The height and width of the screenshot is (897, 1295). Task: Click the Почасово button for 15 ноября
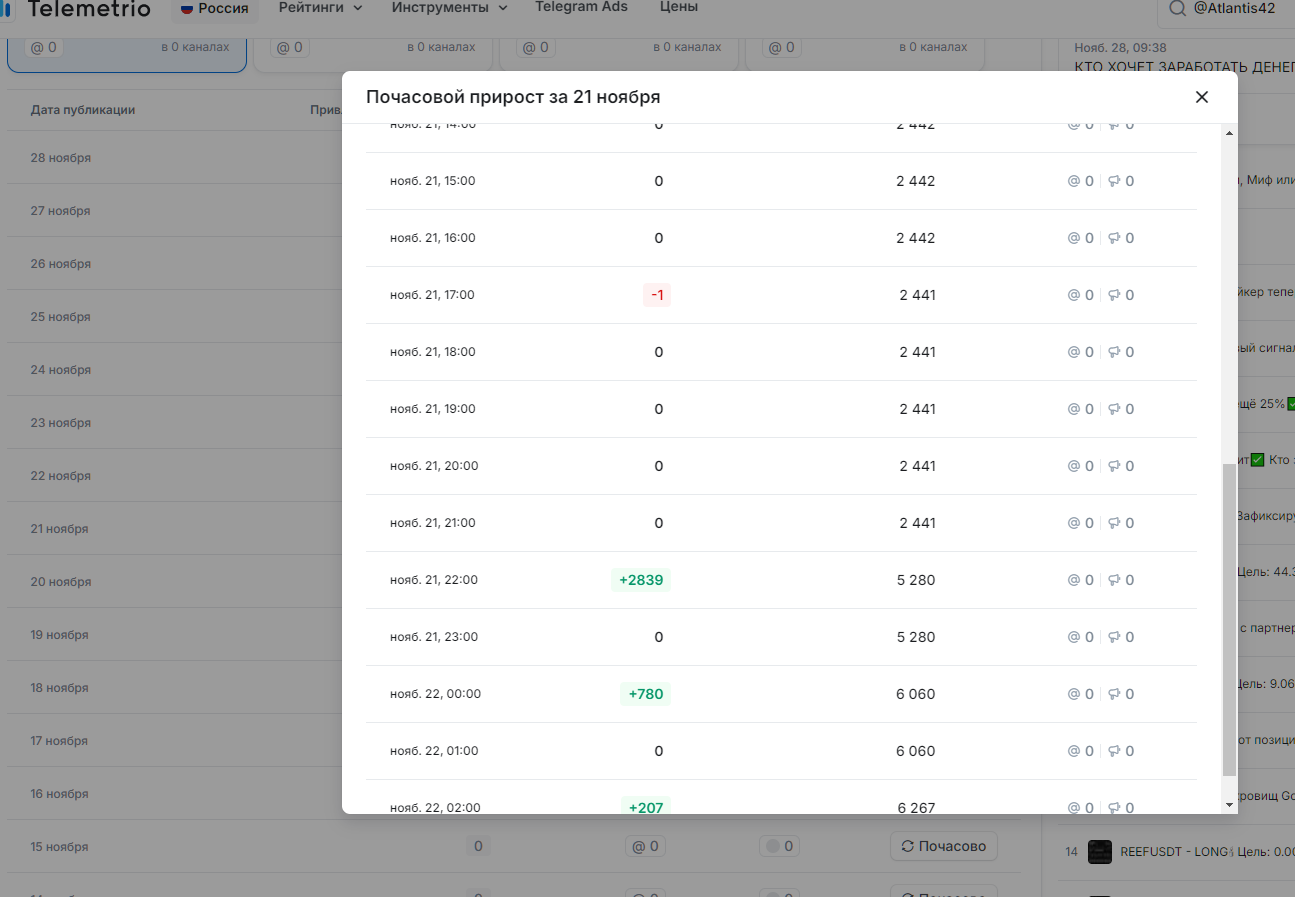click(x=943, y=846)
